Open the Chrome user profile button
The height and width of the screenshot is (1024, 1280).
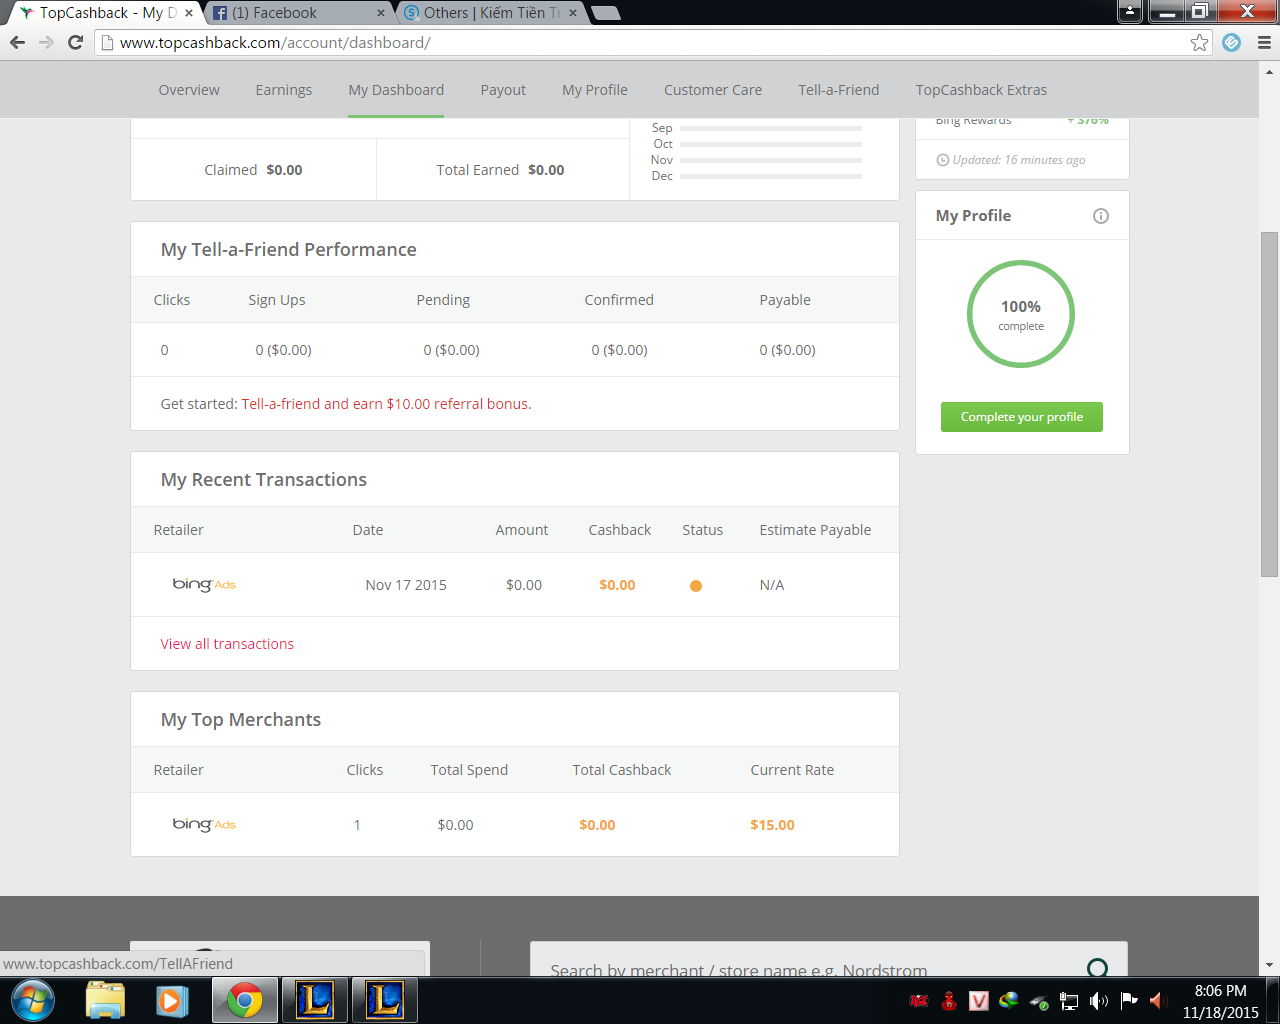click(x=1130, y=12)
